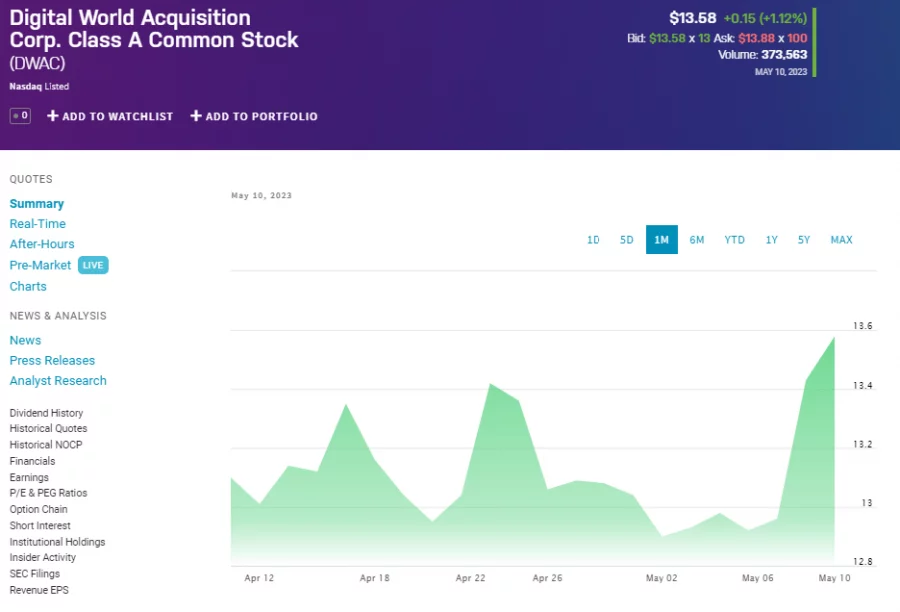900x612 pixels.
Task: Open the Real-Time quotes page
Action: coord(38,224)
